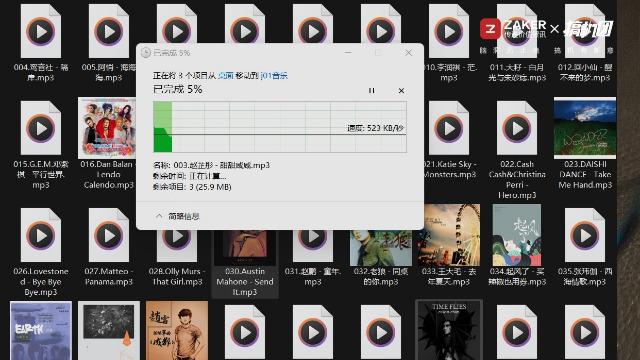This screenshot has width=640, height=360.
Task: Select the 022.Cash Cash Hero.mp3 file icon
Action: click(x=517, y=128)
